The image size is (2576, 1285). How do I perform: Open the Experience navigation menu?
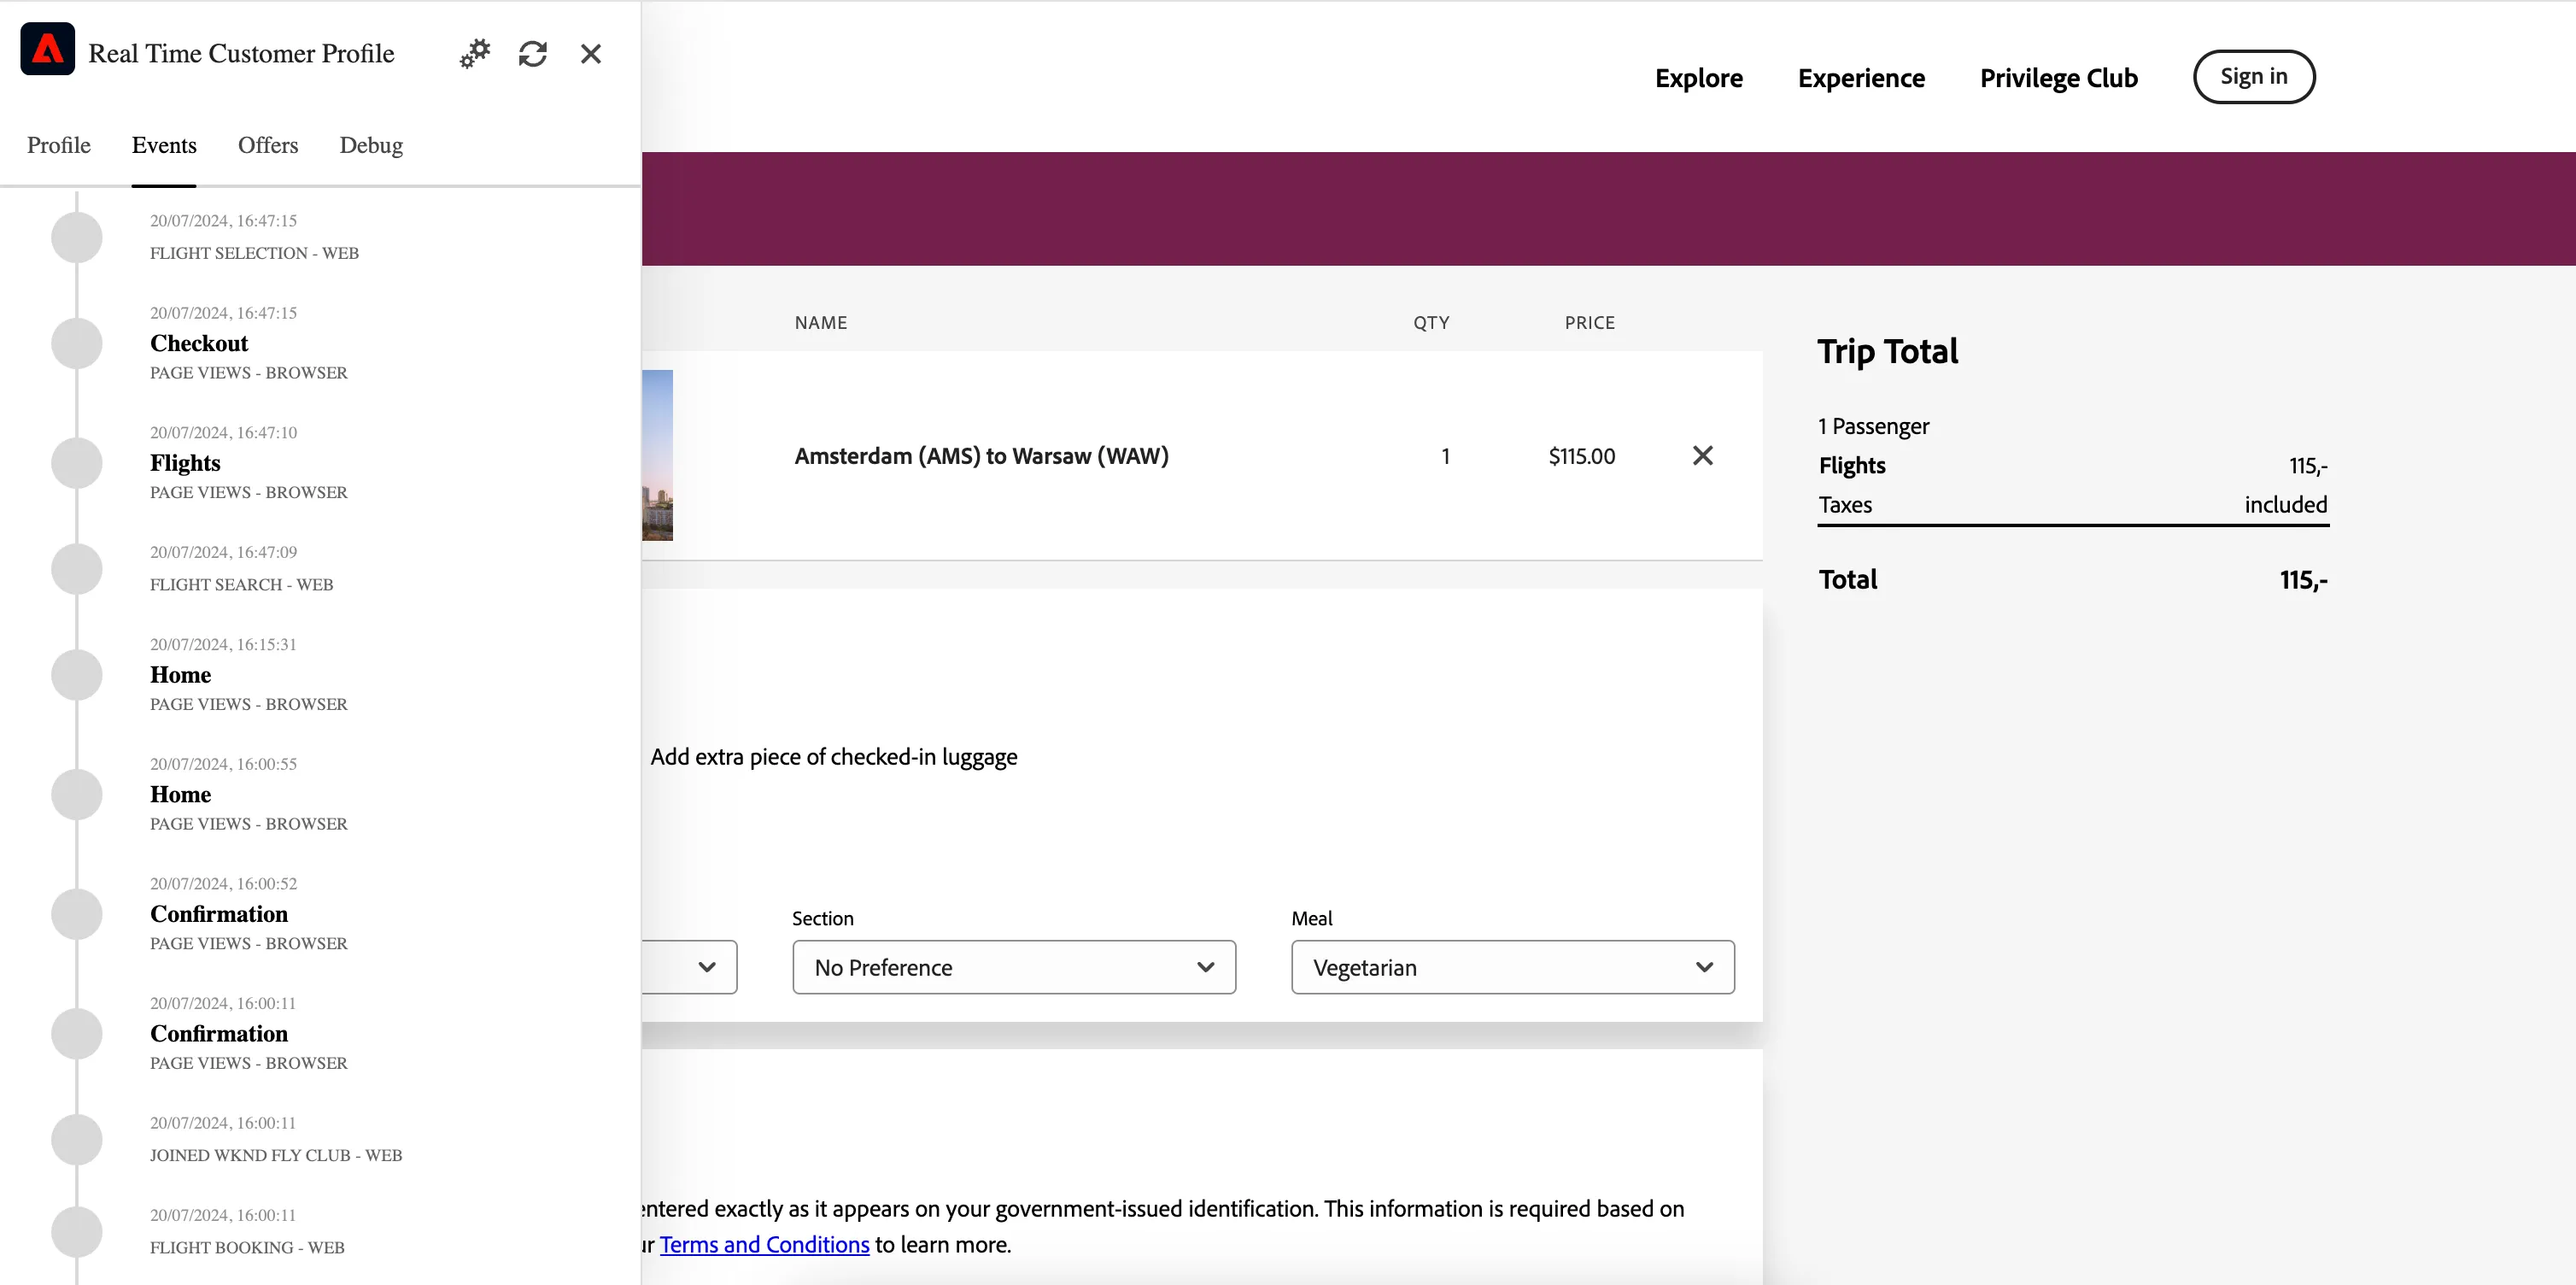click(1861, 77)
